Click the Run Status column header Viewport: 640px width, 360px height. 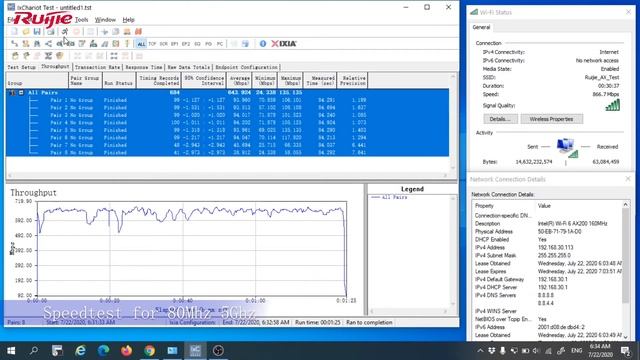tap(119, 80)
